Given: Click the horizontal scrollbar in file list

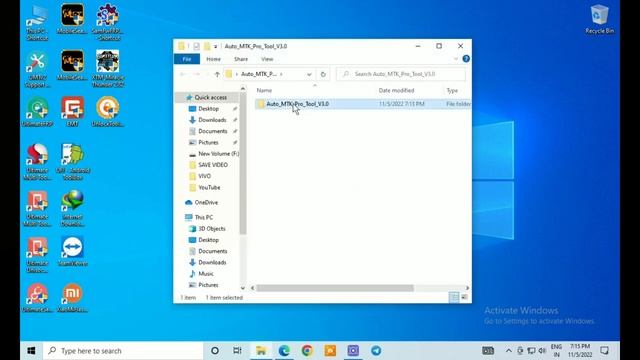Looking at the screenshot, I should pyautogui.click(x=335, y=288).
